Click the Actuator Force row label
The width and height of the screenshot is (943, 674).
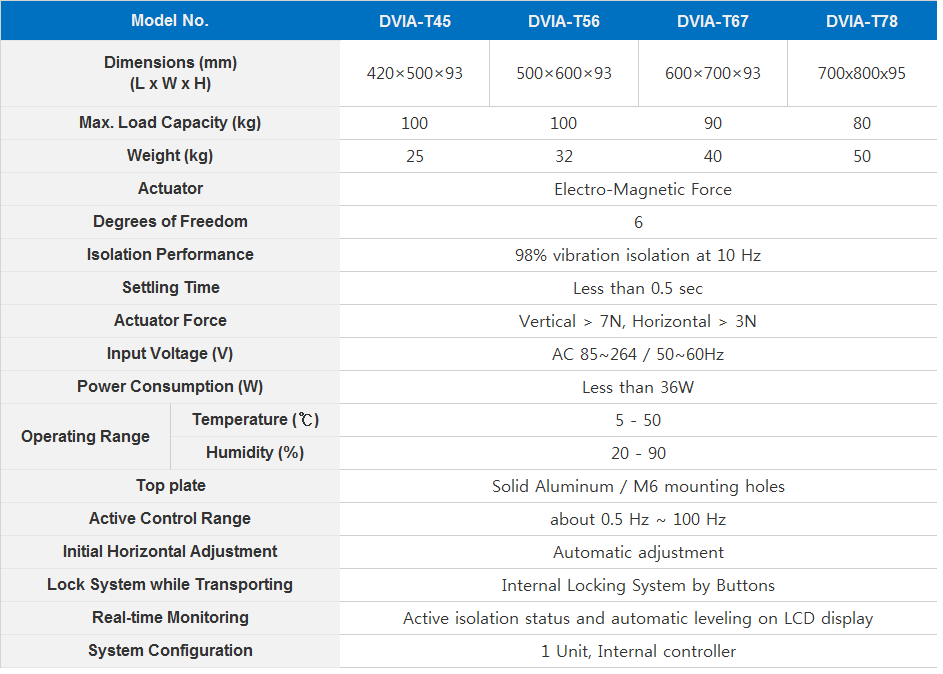(x=170, y=321)
